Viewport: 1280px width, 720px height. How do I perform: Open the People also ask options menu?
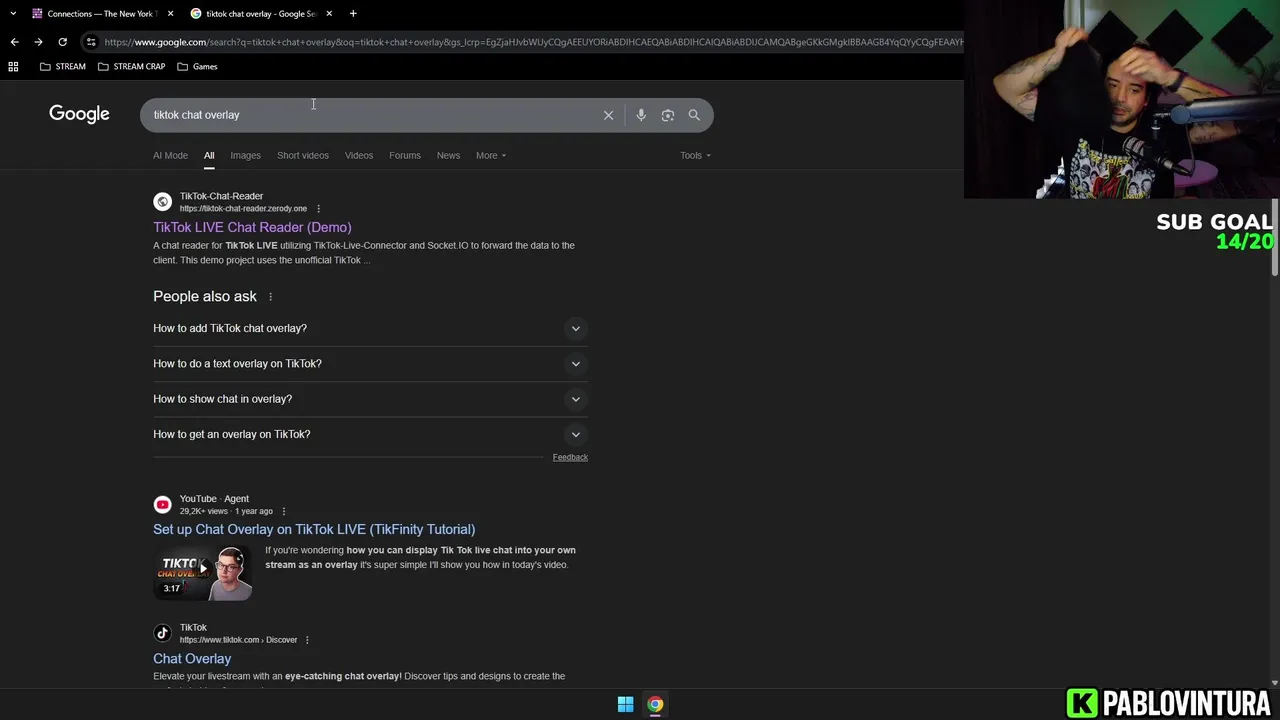tap(270, 297)
